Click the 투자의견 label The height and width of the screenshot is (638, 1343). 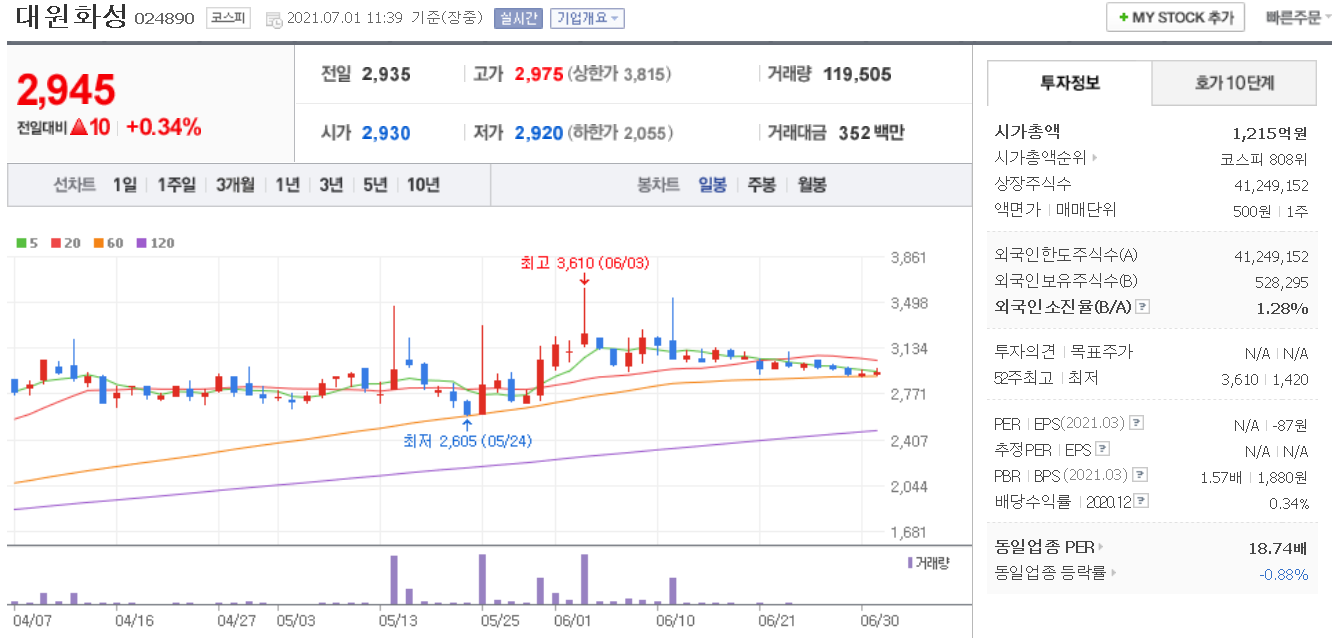(x=1023, y=352)
